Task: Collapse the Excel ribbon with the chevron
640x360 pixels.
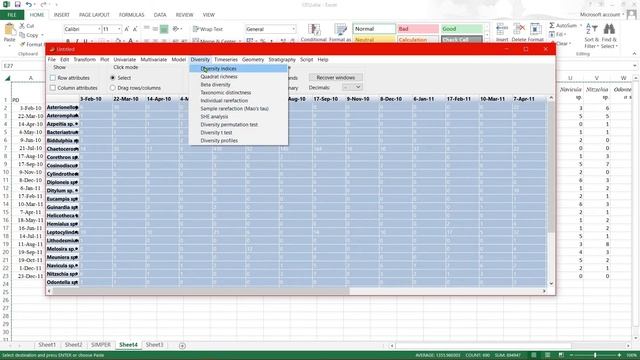Action: (634, 53)
